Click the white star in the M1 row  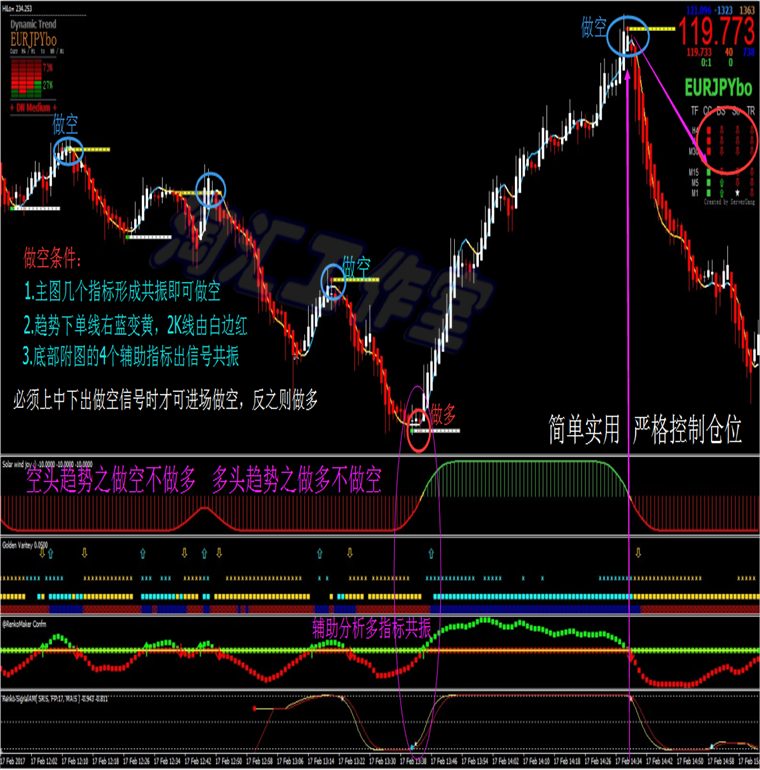click(x=737, y=193)
